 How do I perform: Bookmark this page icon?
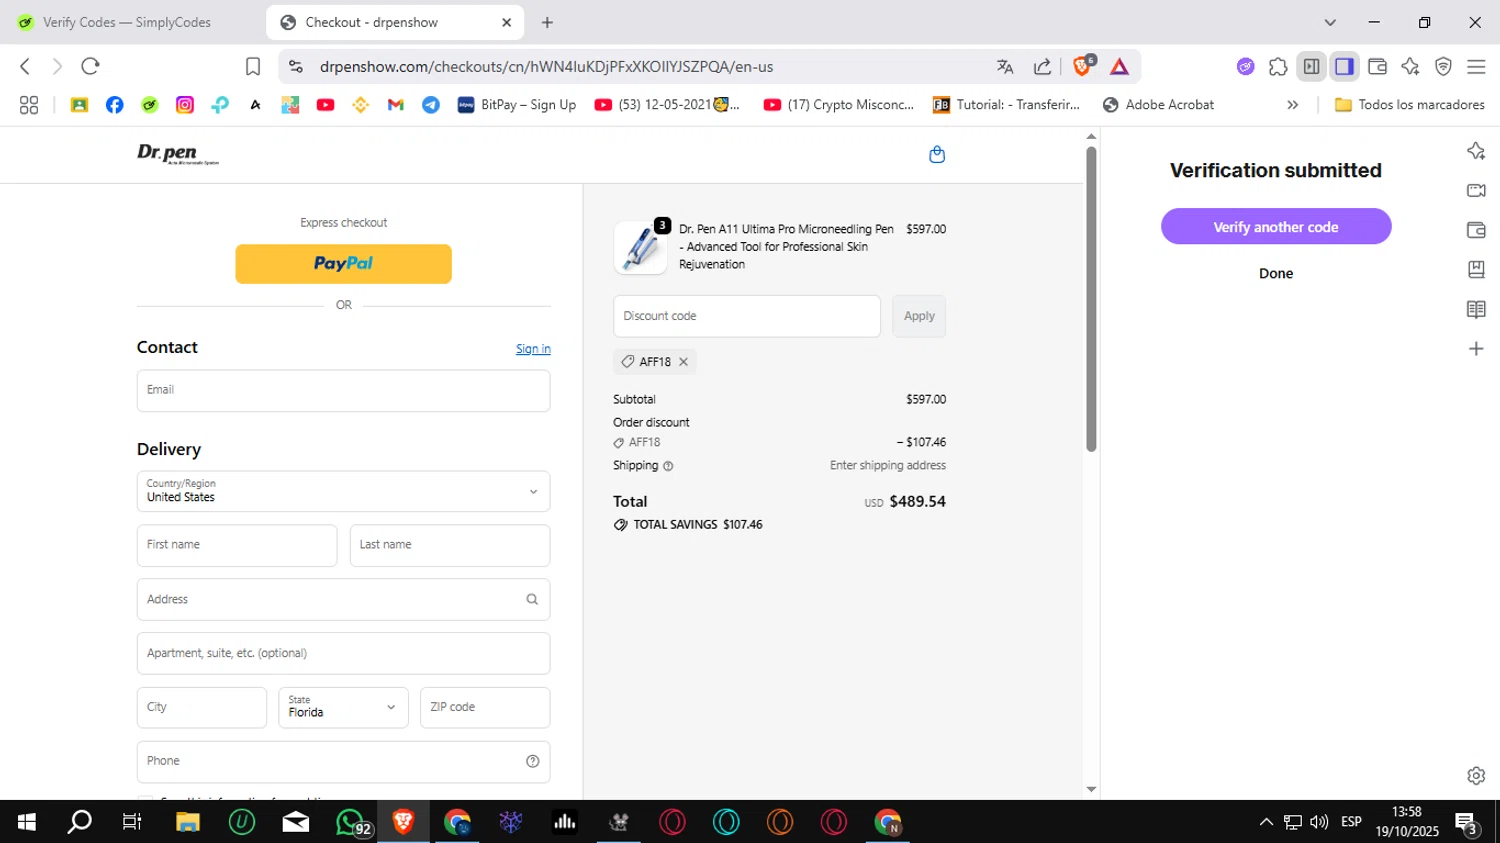tap(253, 67)
